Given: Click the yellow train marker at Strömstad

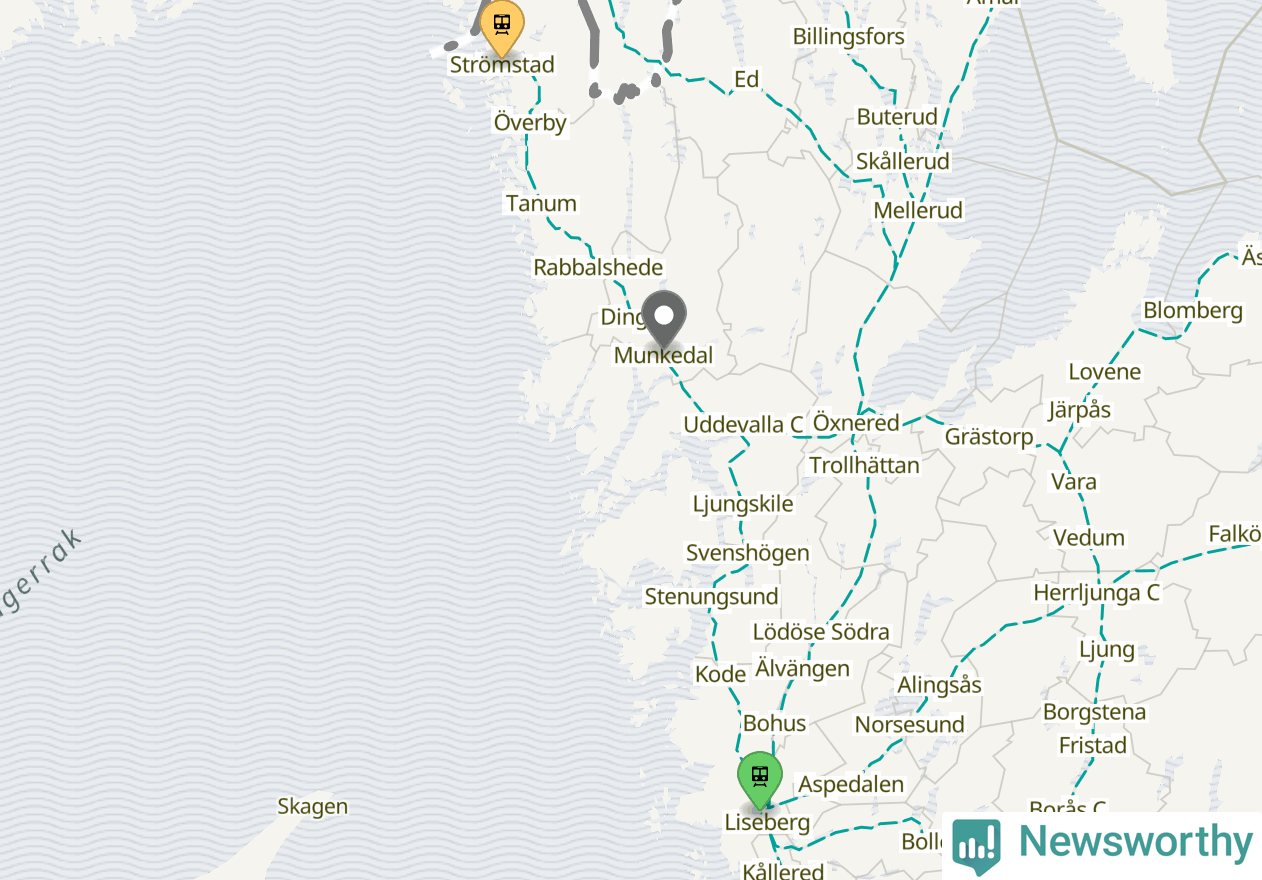Looking at the screenshot, I should coord(502,27).
